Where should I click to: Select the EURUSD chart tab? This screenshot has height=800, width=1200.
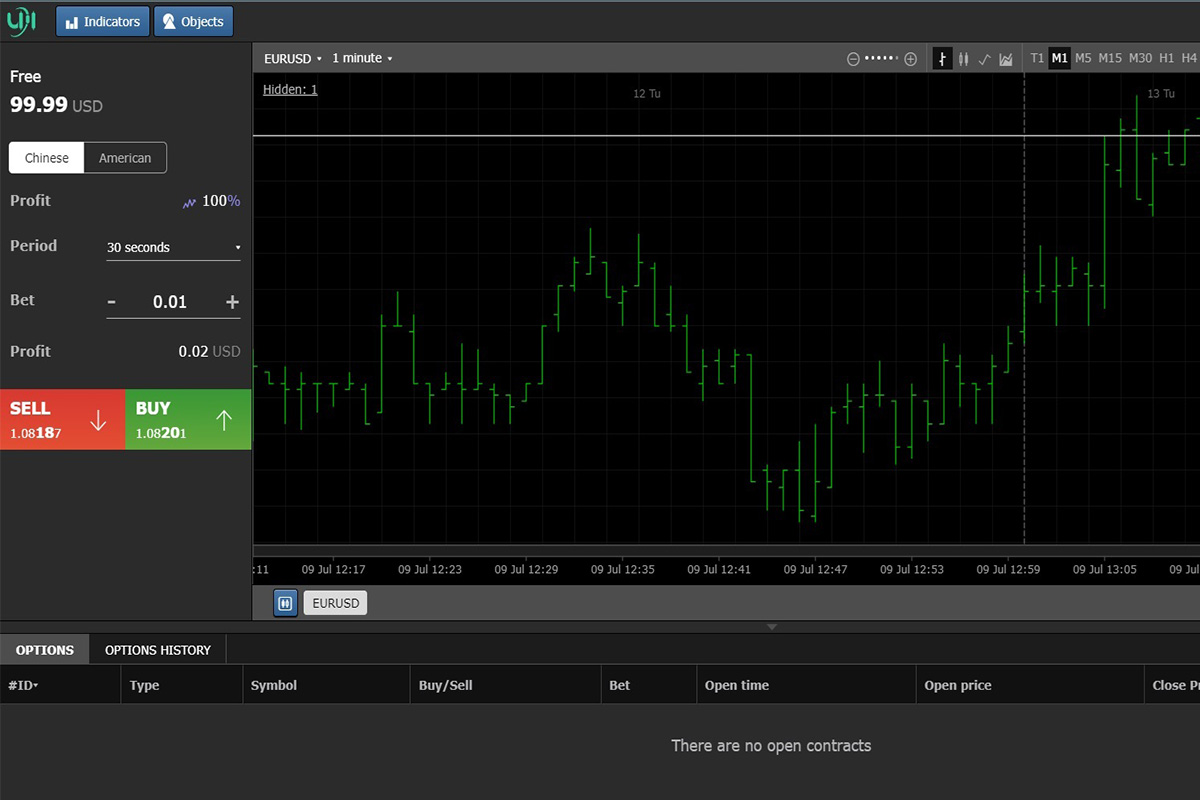[335, 603]
